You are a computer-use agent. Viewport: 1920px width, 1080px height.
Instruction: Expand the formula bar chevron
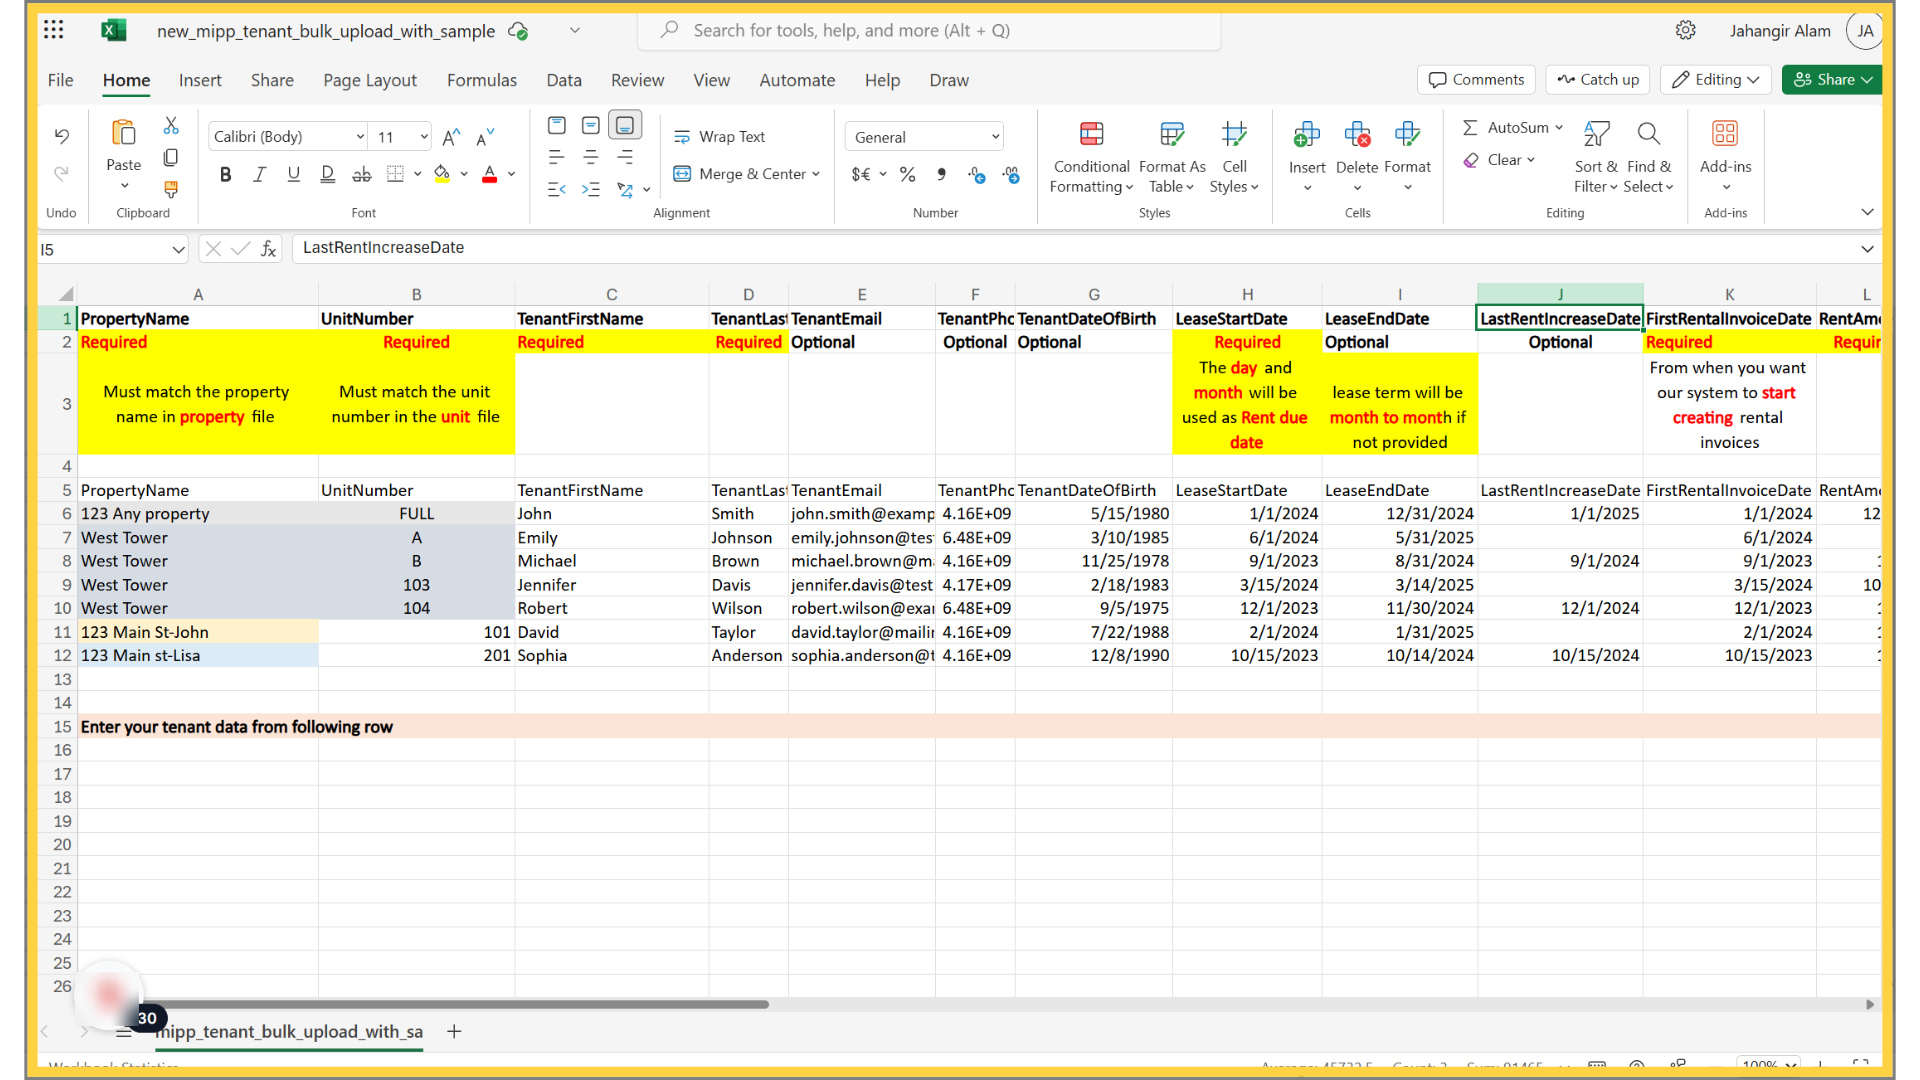click(1867, 249)
